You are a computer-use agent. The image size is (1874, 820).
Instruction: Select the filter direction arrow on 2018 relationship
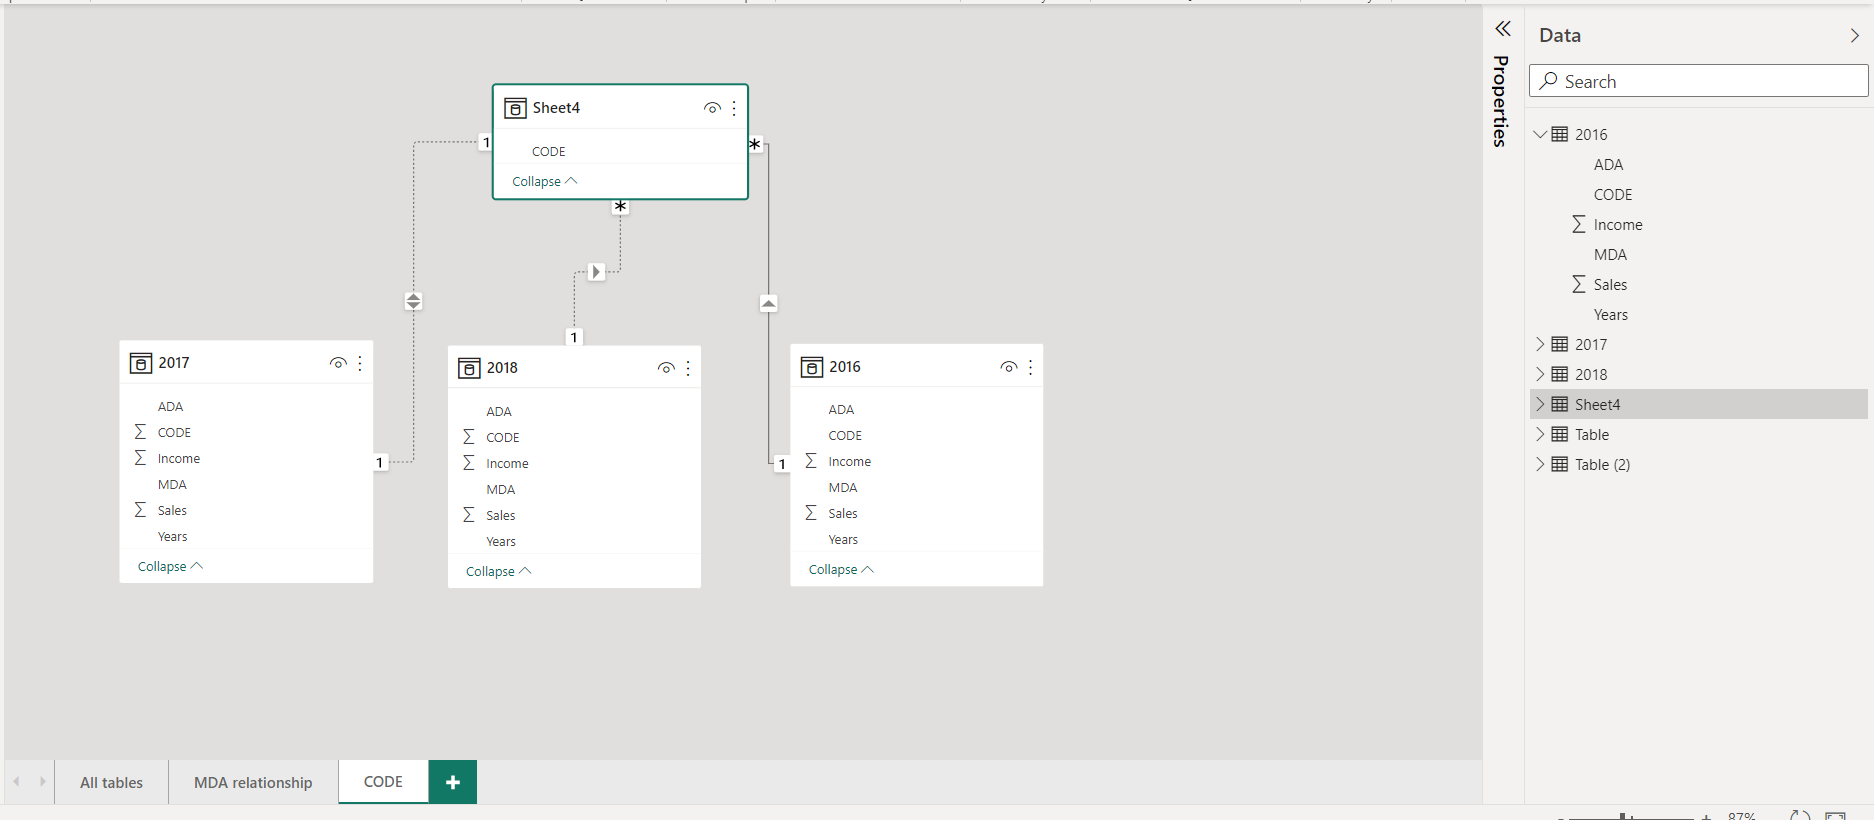[596, 272]
